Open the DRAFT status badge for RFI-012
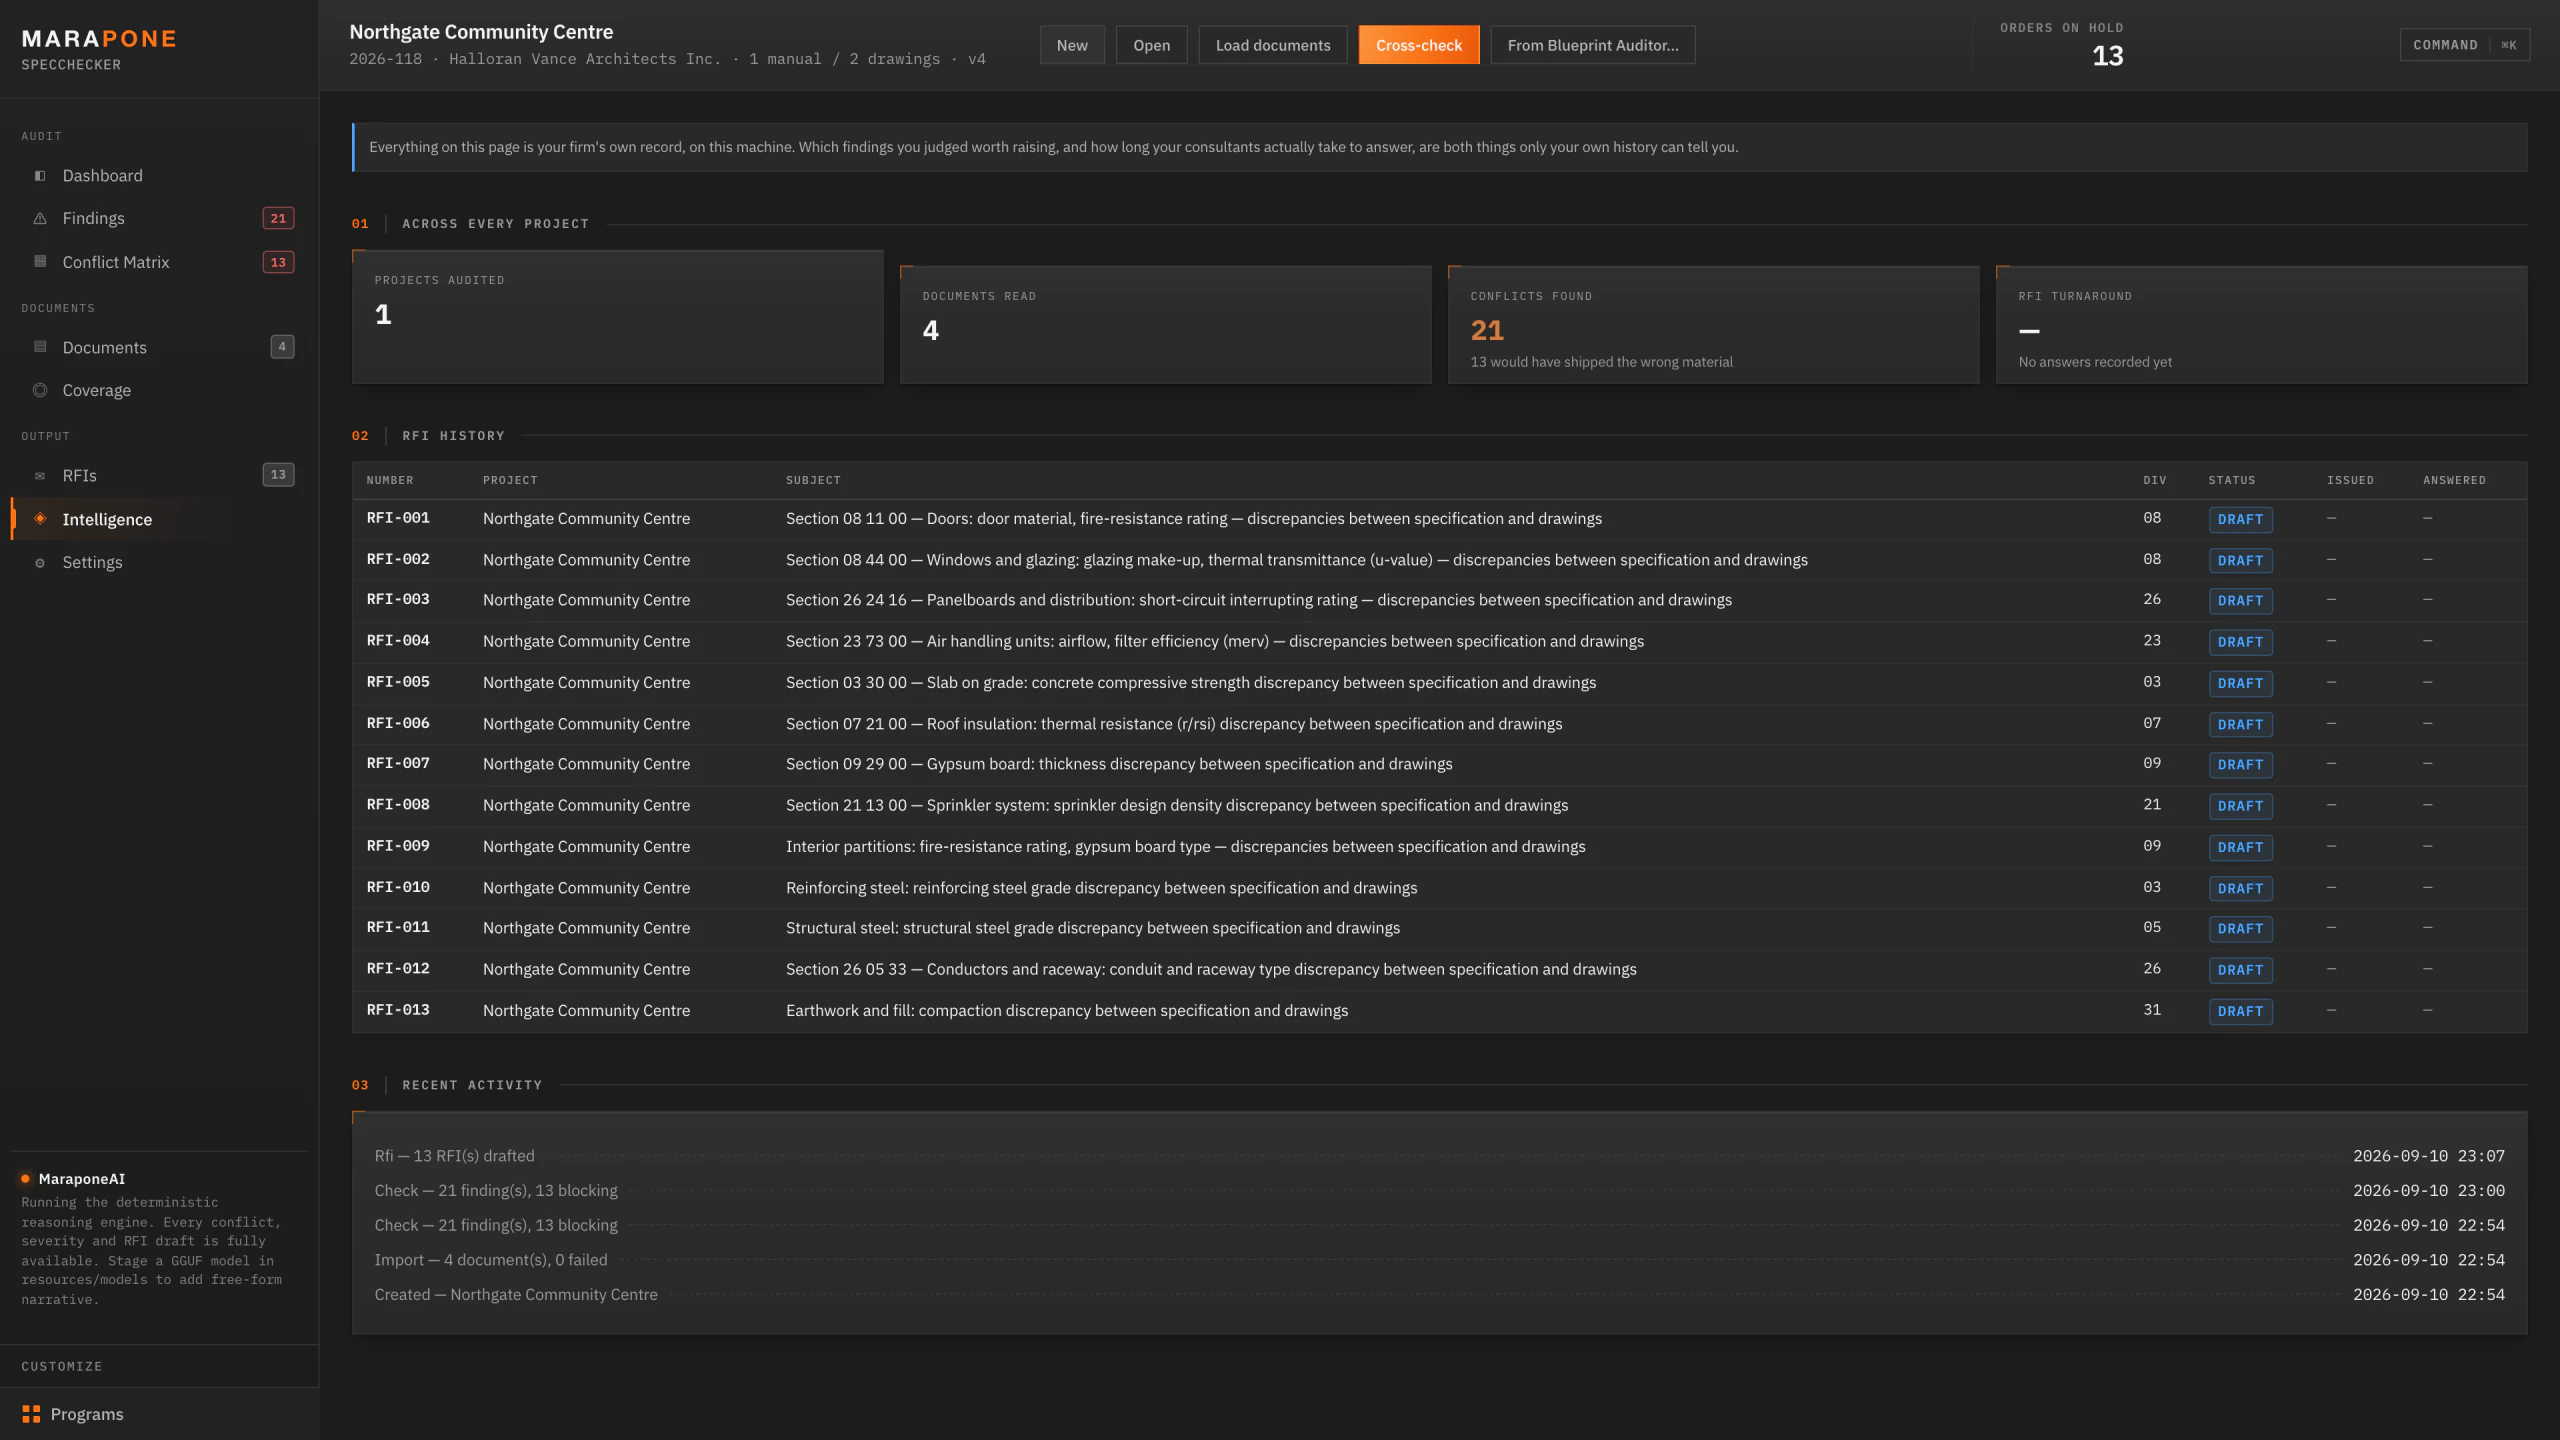Screen dimensions: 2560x1440 click(2240, 970)
